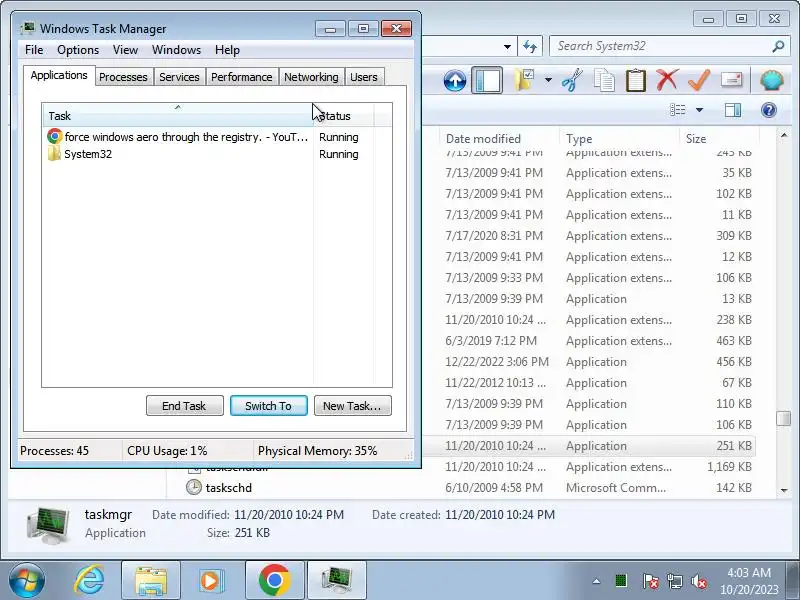Click the scroll down arrow in file list
Viewport: 800px width, 600px height.
(x=784, y=490)
